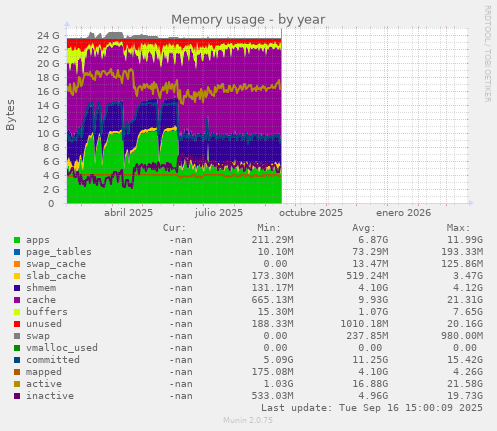Click the slab_cache max value 3.47G
497x431 pixels.
(468, 276)
